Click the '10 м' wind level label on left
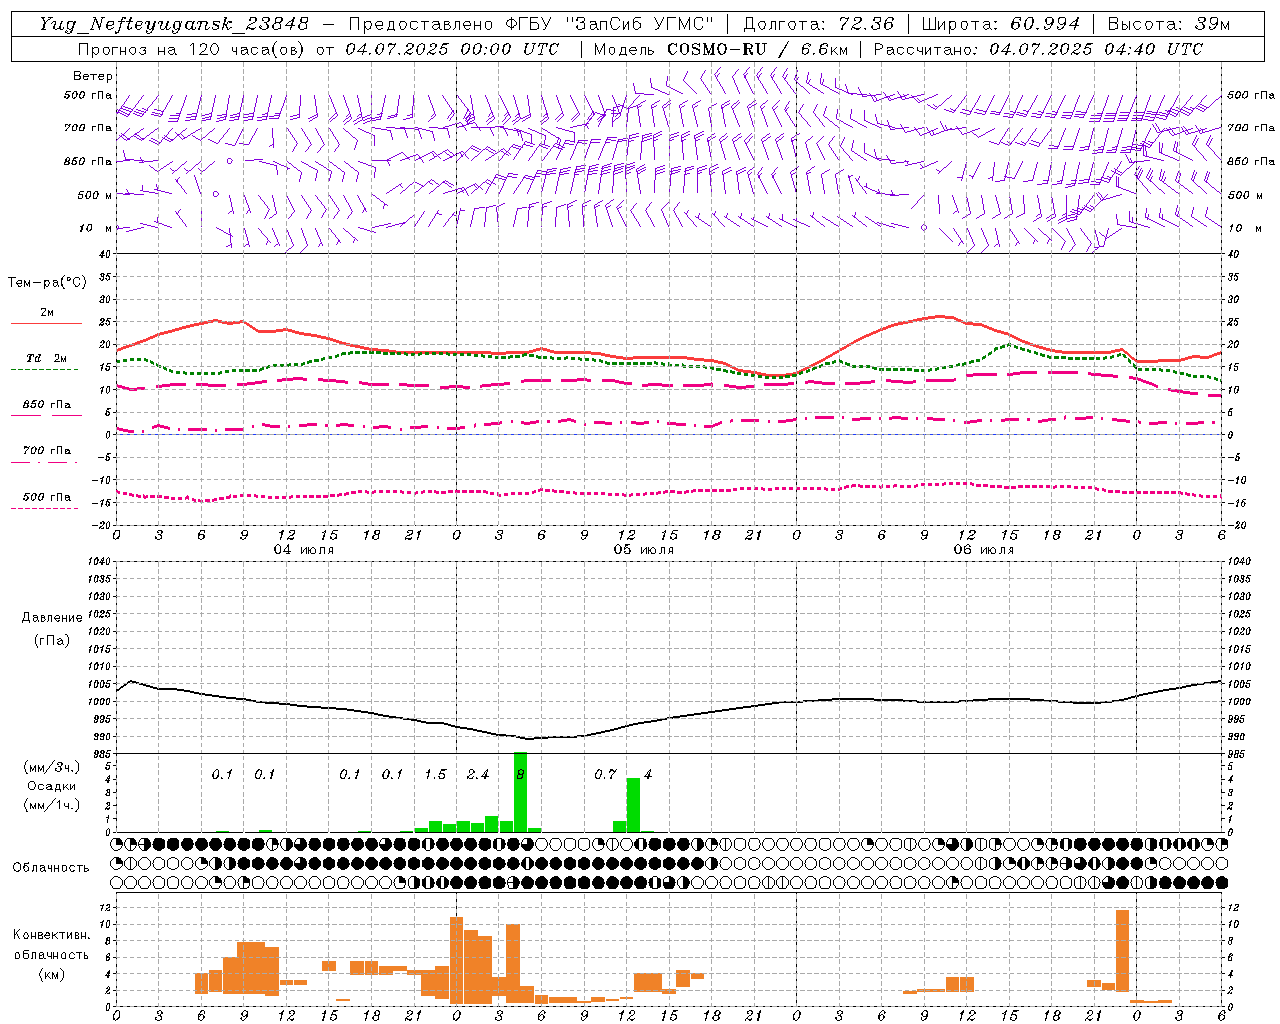This screenshot has width=1280, height=1024. (x=94, y=228)
